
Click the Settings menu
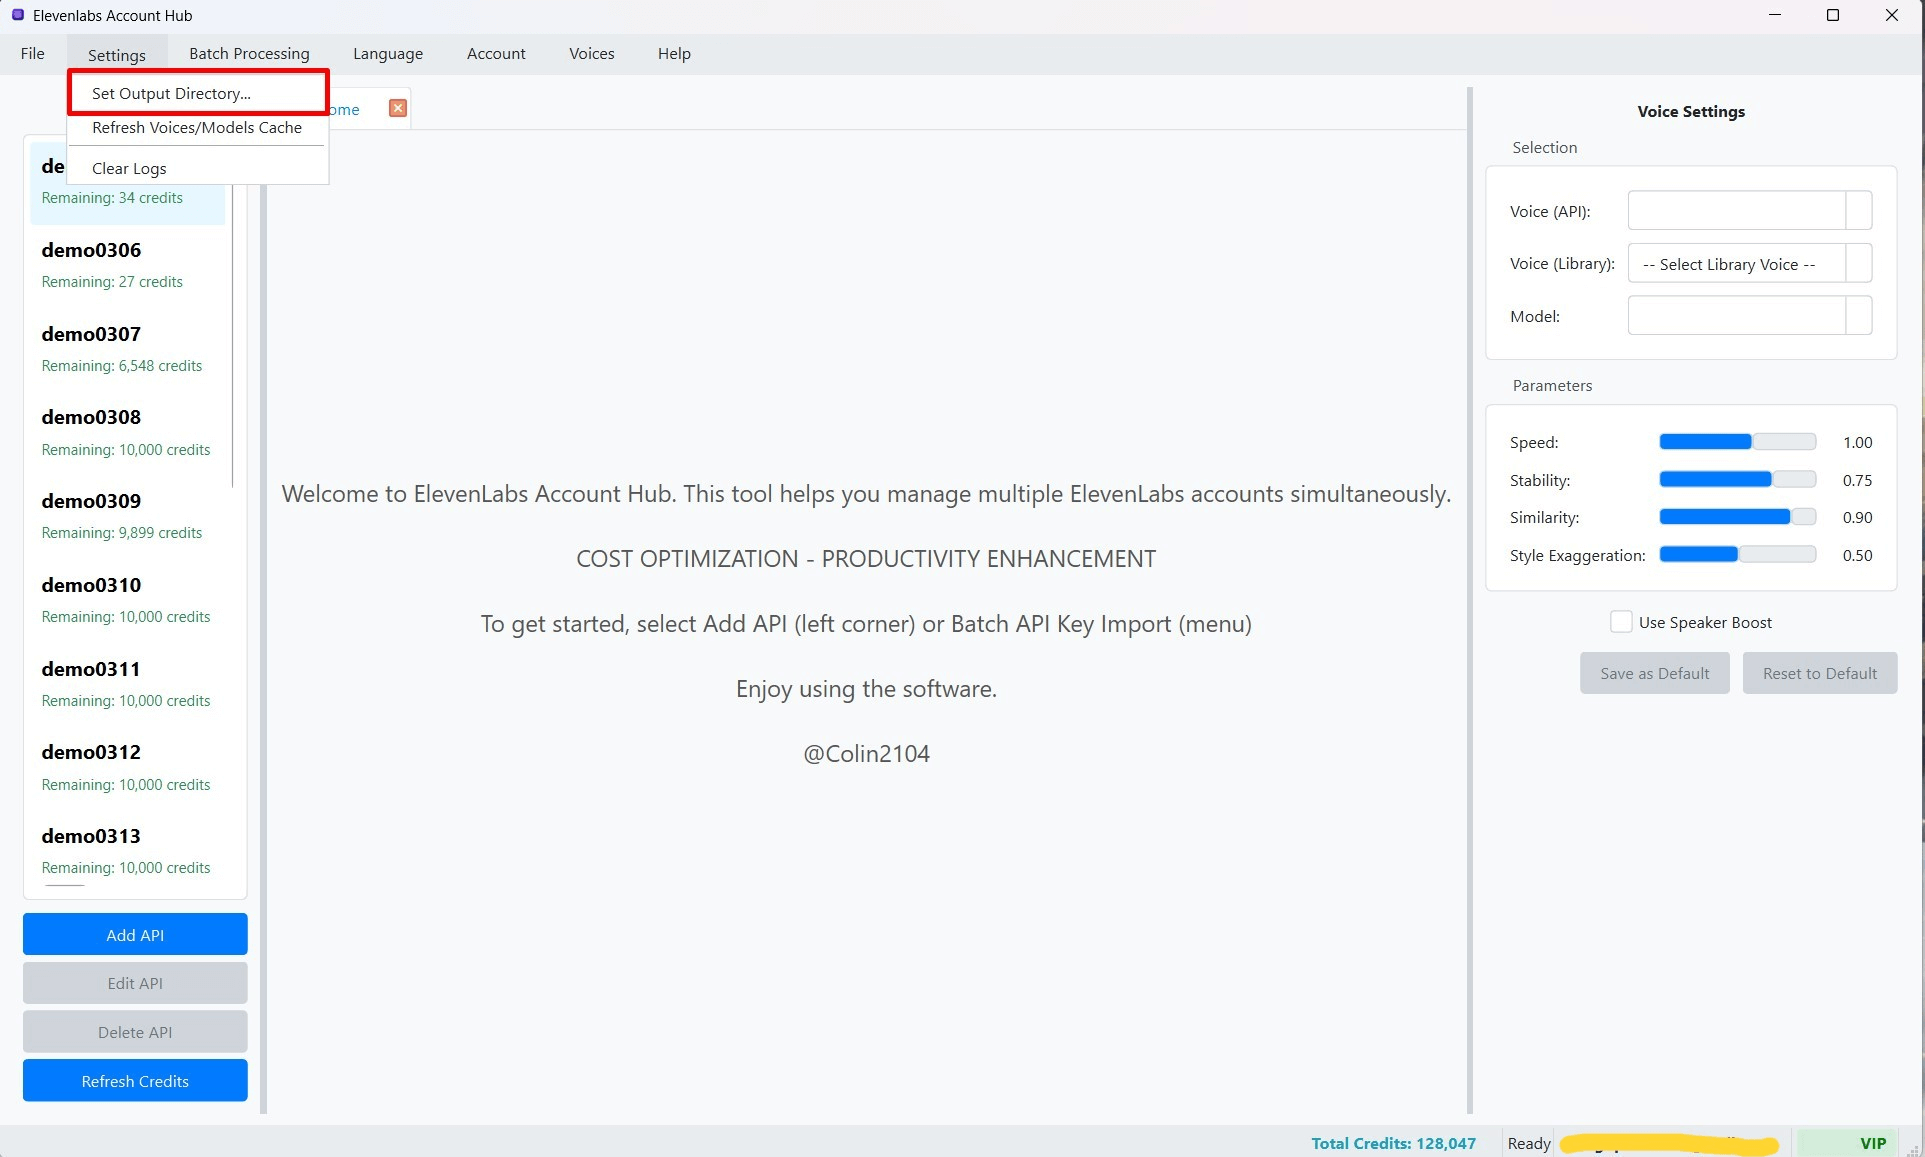[117, 55]
